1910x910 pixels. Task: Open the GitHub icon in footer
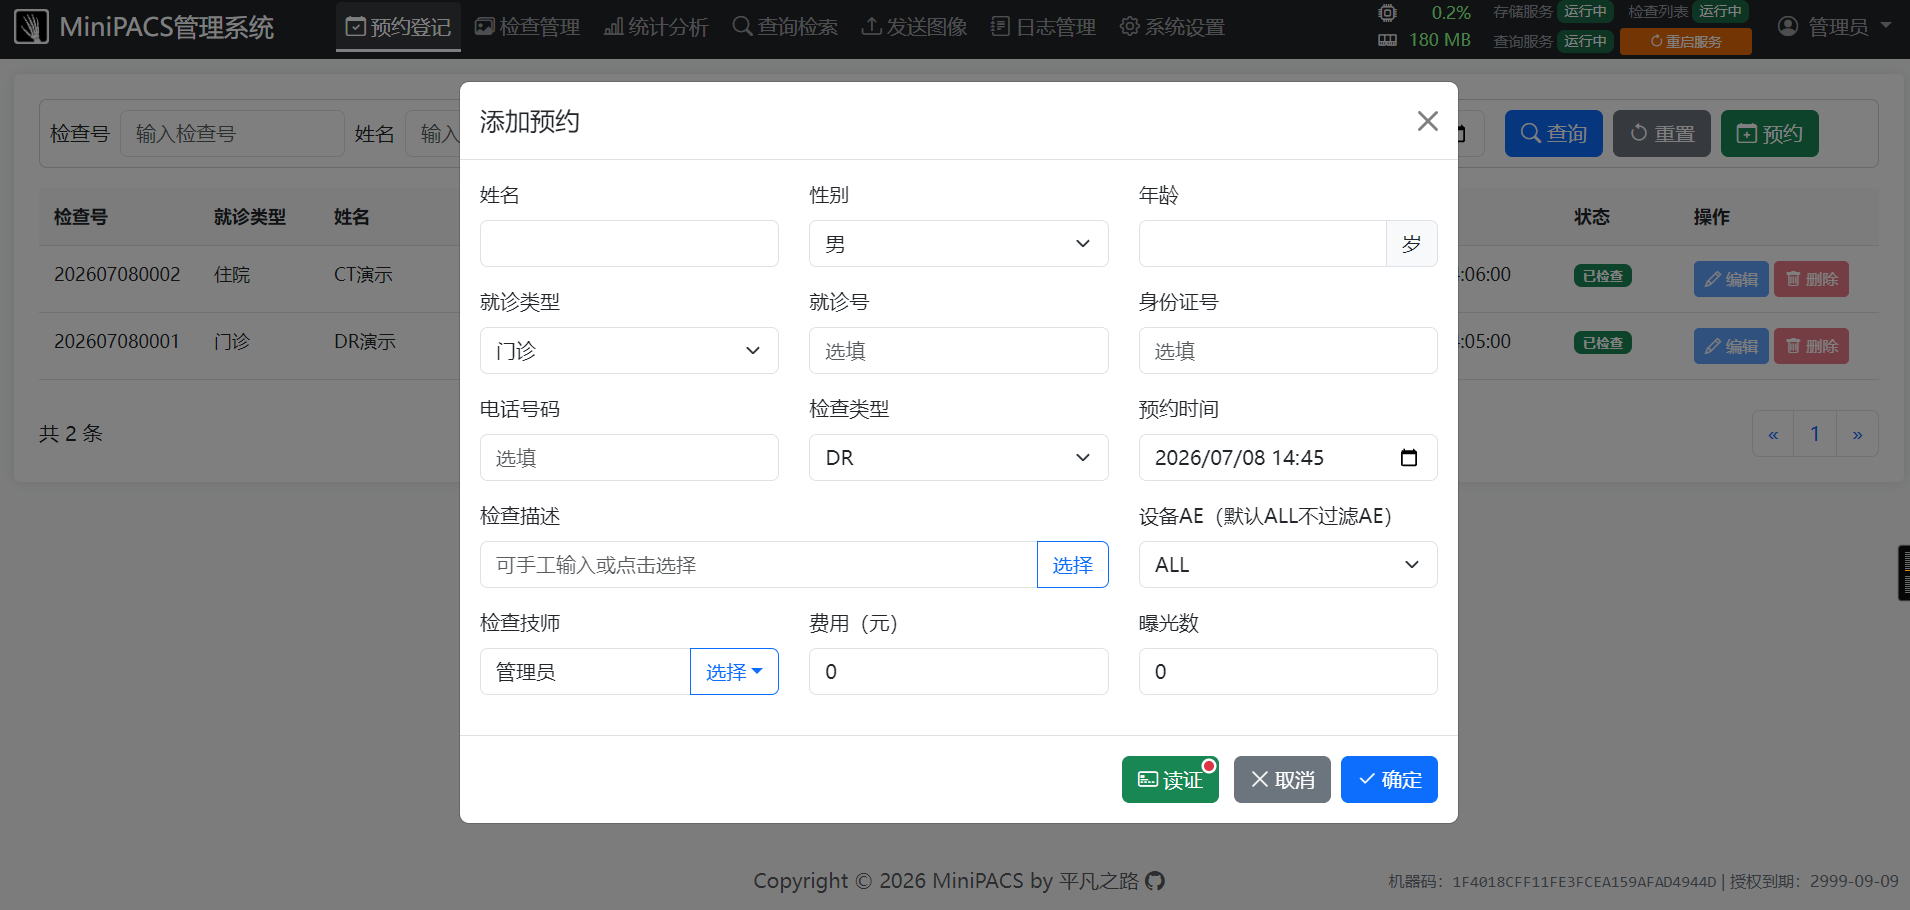[x=1155, y=881]
